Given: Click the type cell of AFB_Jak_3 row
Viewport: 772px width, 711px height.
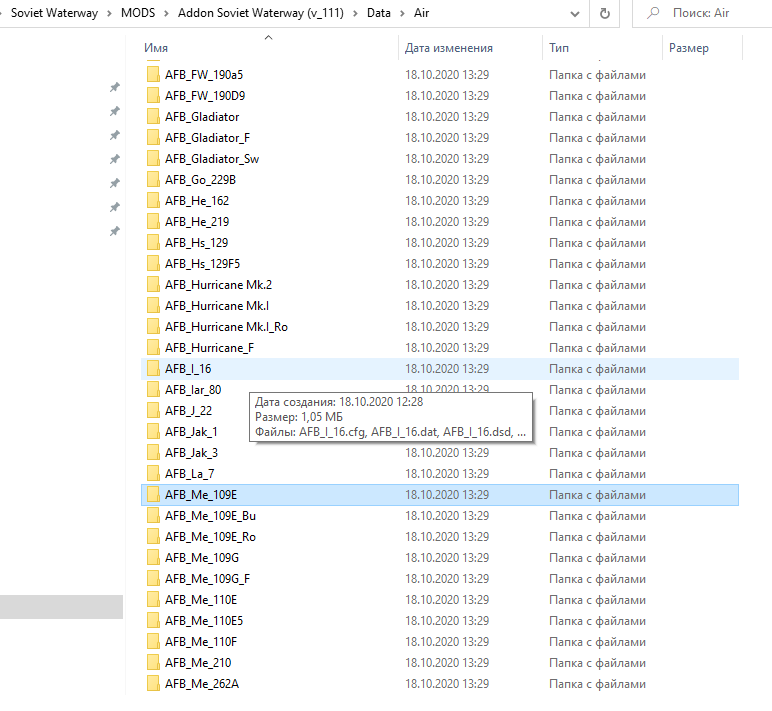Looking at the screenshot, I should [x=597, y=453].
